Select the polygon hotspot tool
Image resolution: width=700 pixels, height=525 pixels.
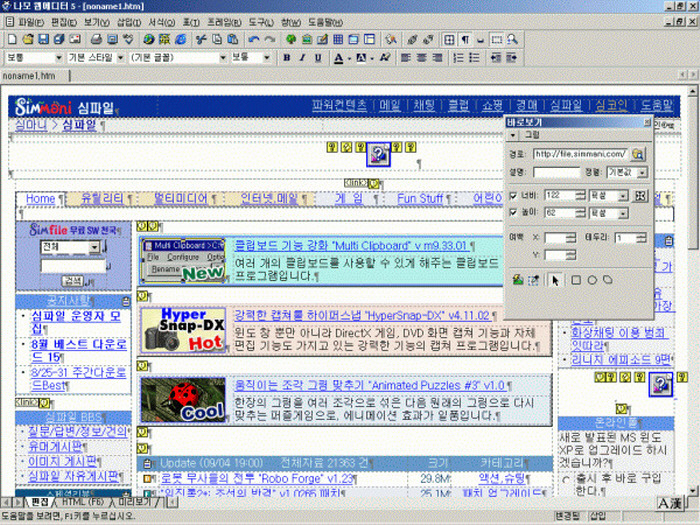tap(608, 280)
